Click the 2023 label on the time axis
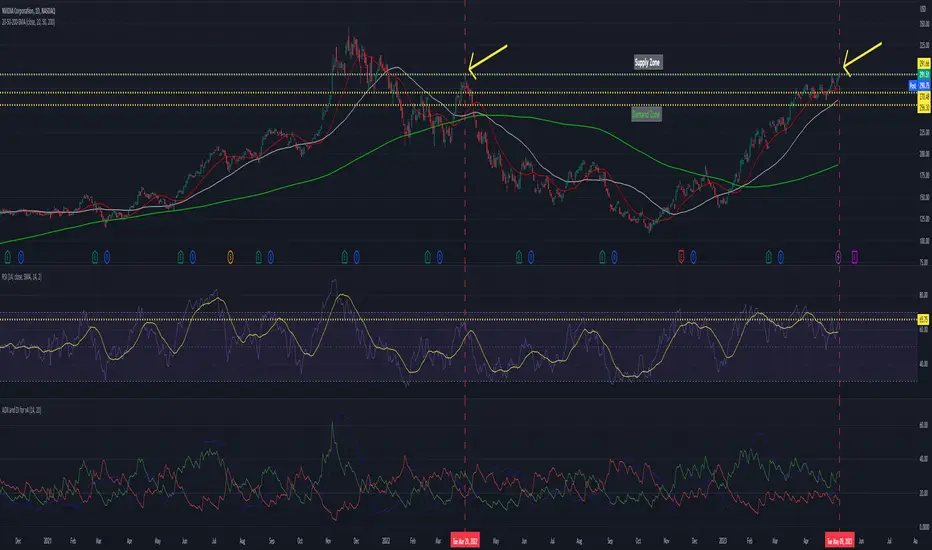 pyautogui.click(x=722, y=541)
